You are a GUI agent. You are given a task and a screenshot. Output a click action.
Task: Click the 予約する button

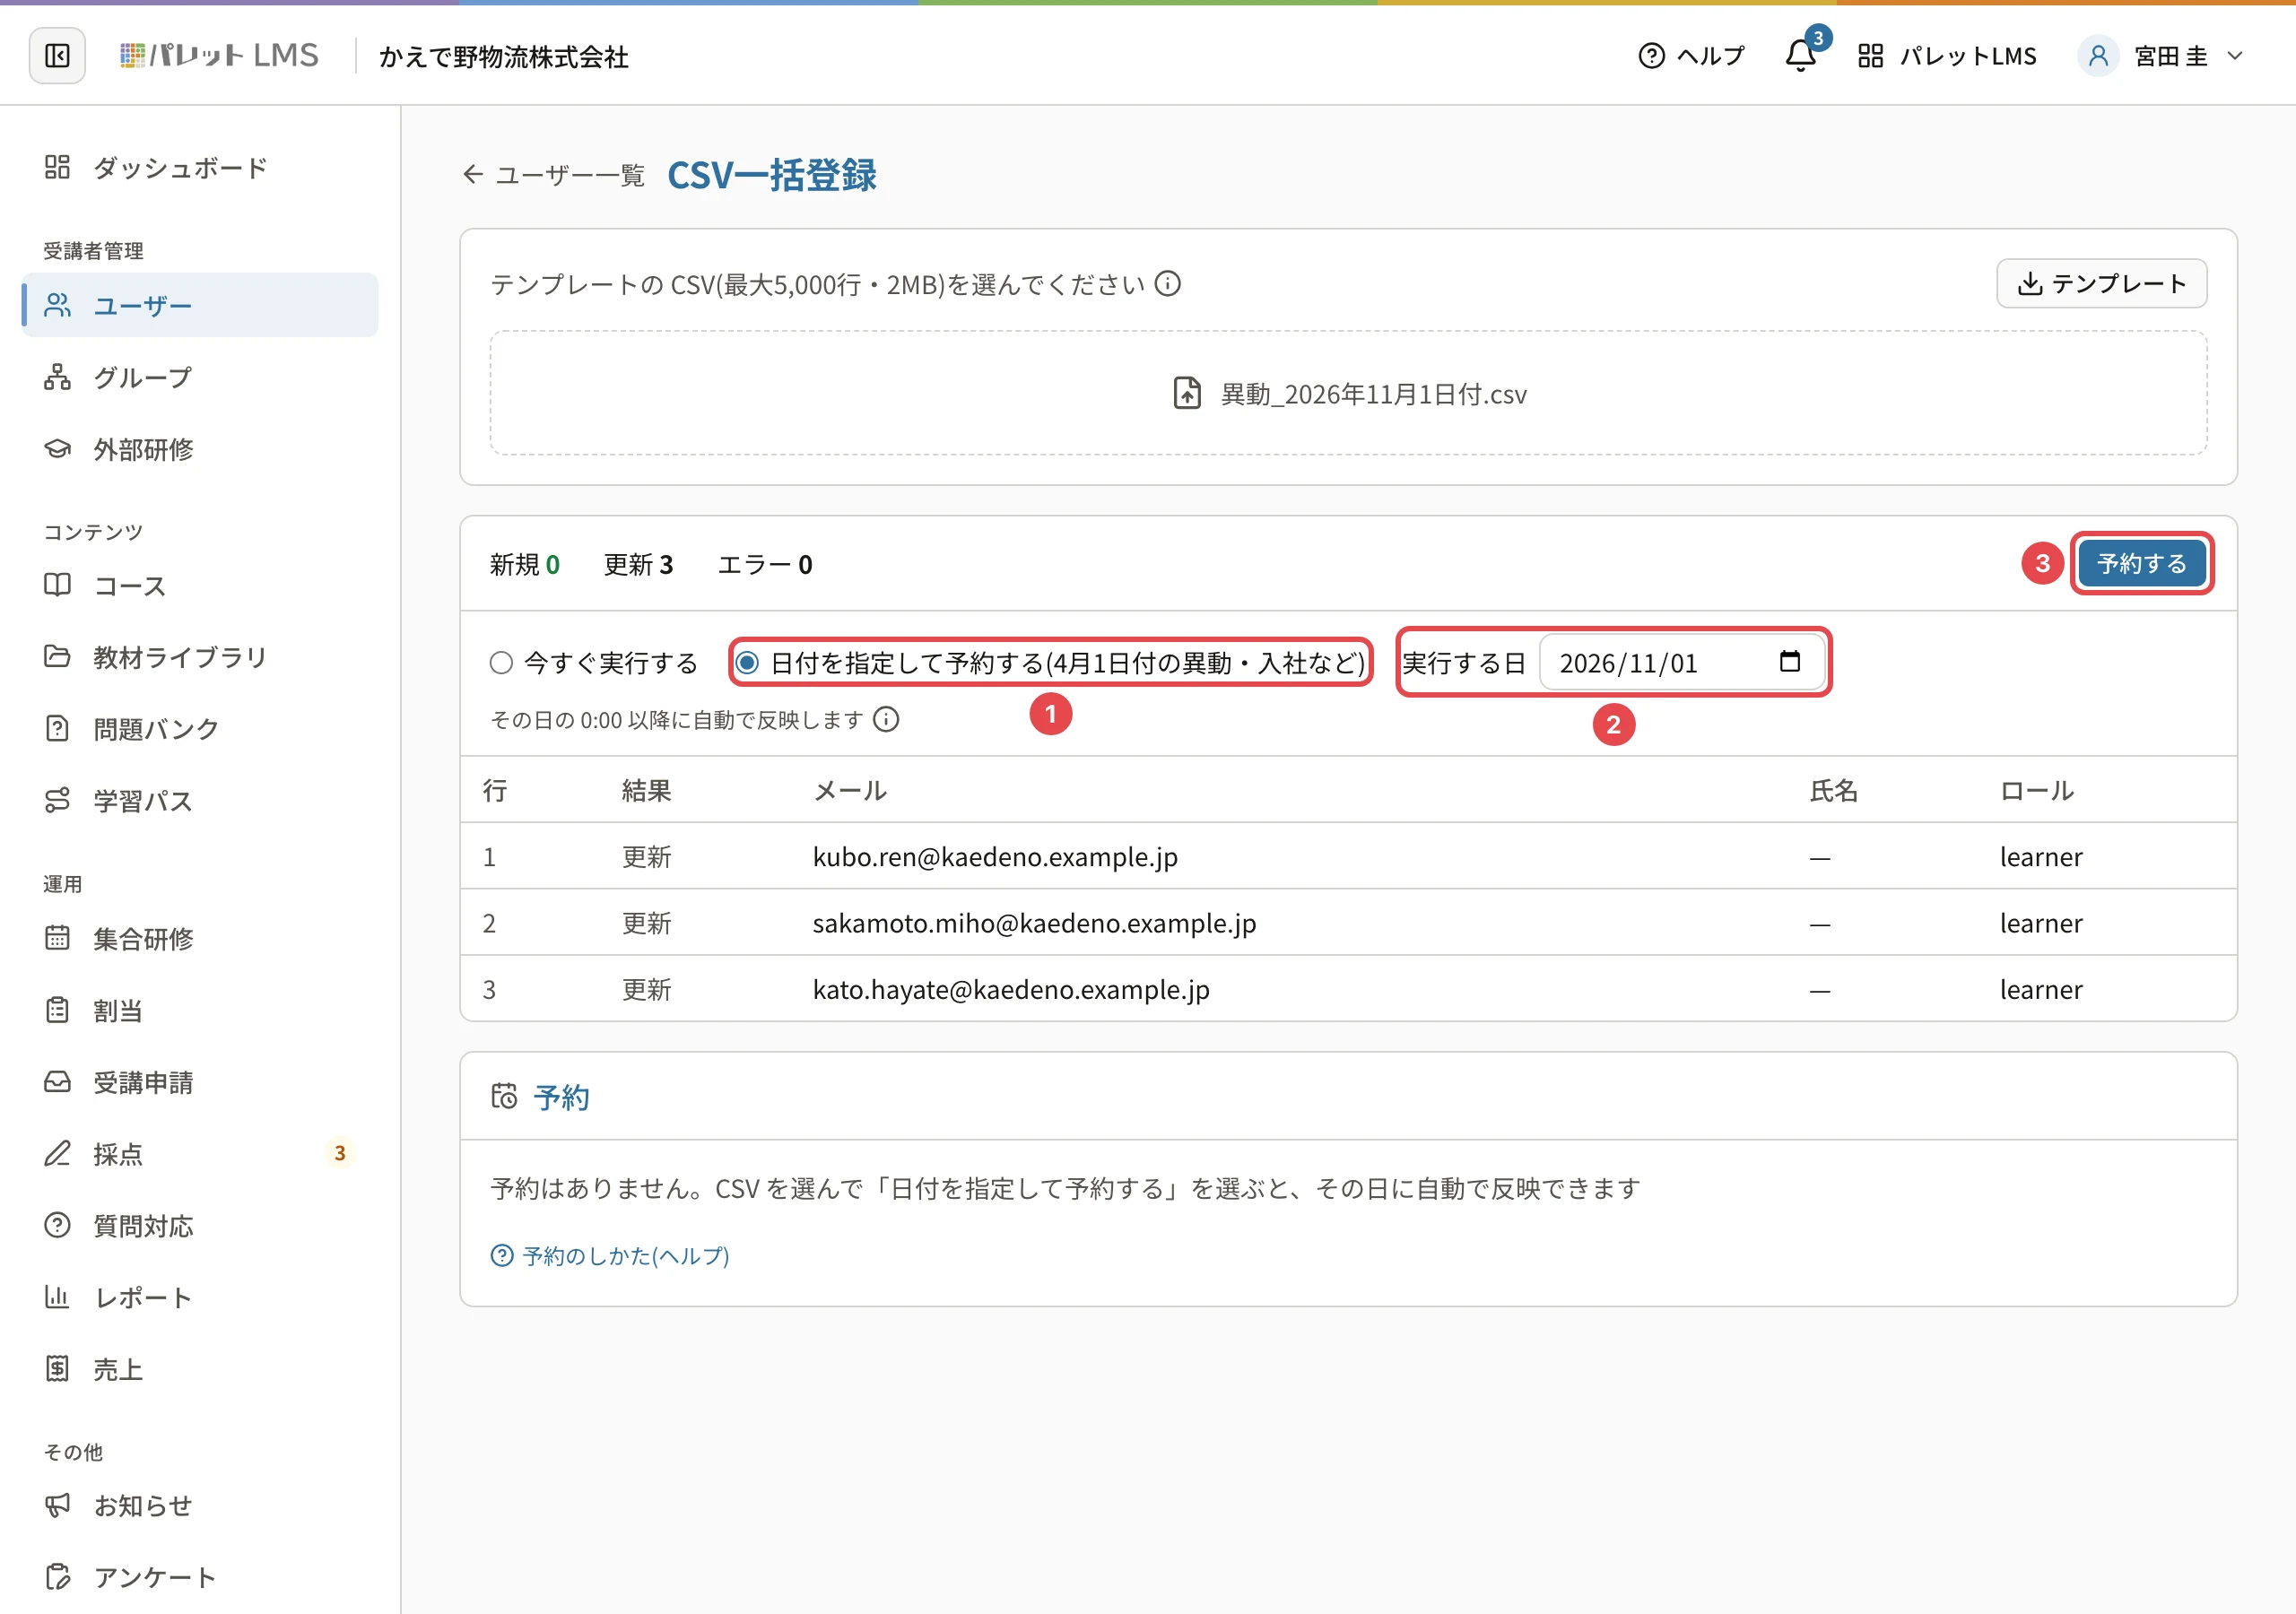tap(2141, 564)
